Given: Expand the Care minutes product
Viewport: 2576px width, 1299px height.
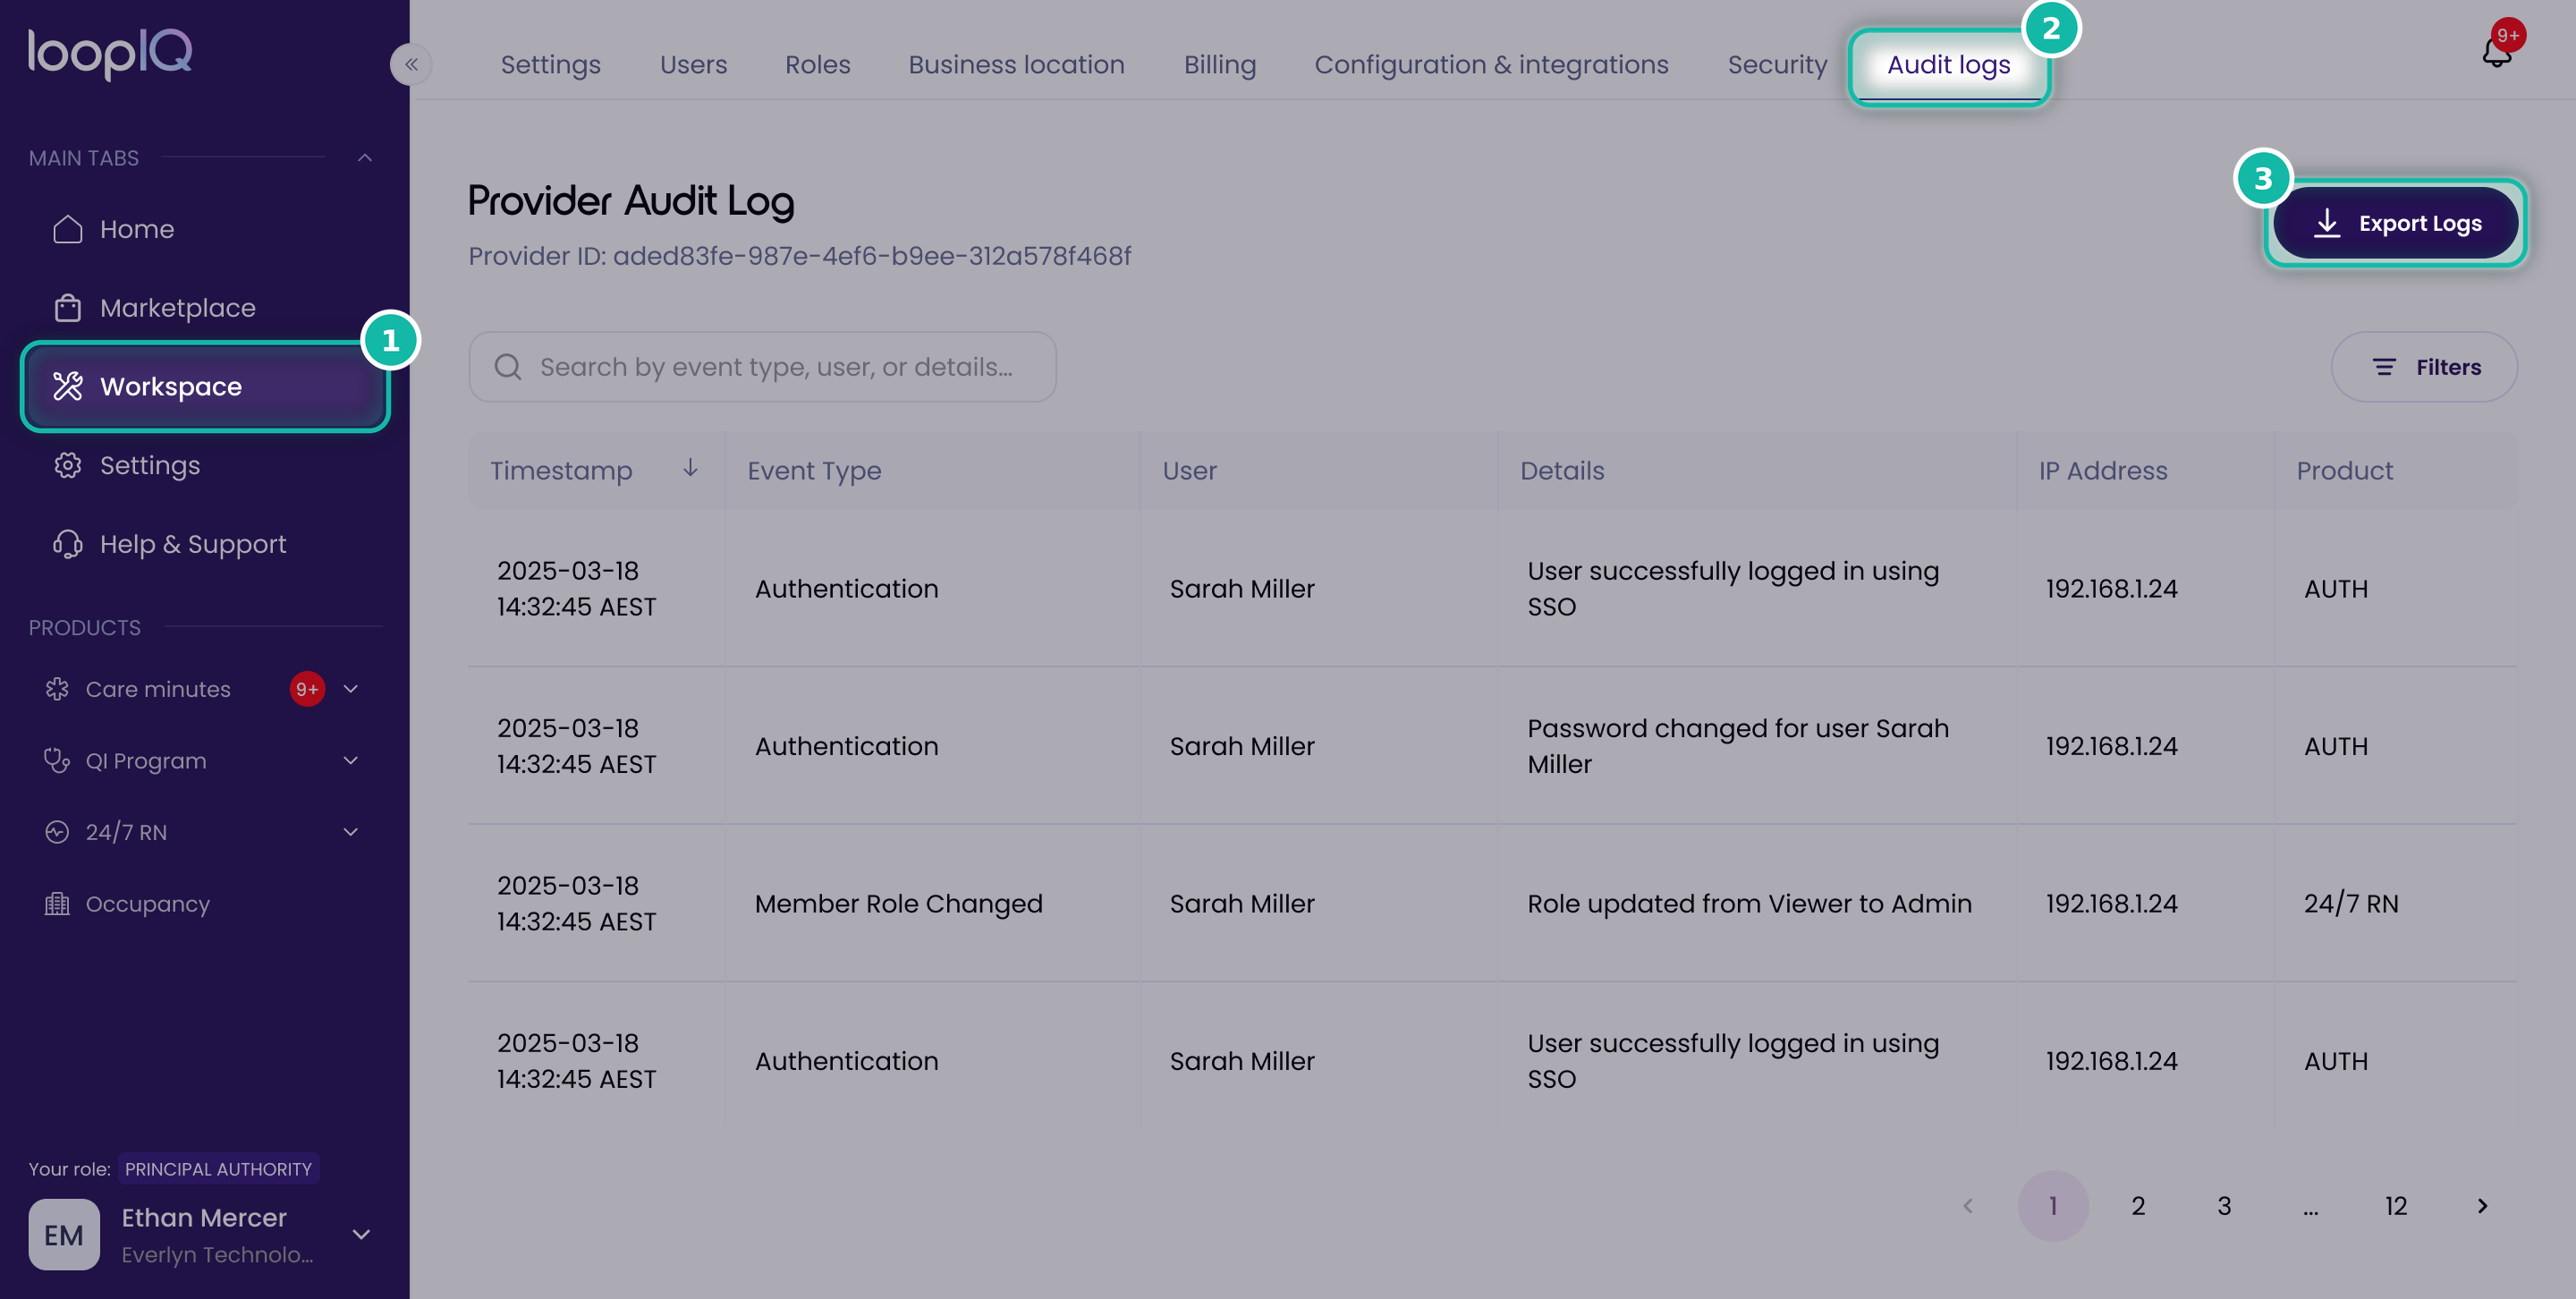Looking at the screenshot, I should [x=351, y=689].
